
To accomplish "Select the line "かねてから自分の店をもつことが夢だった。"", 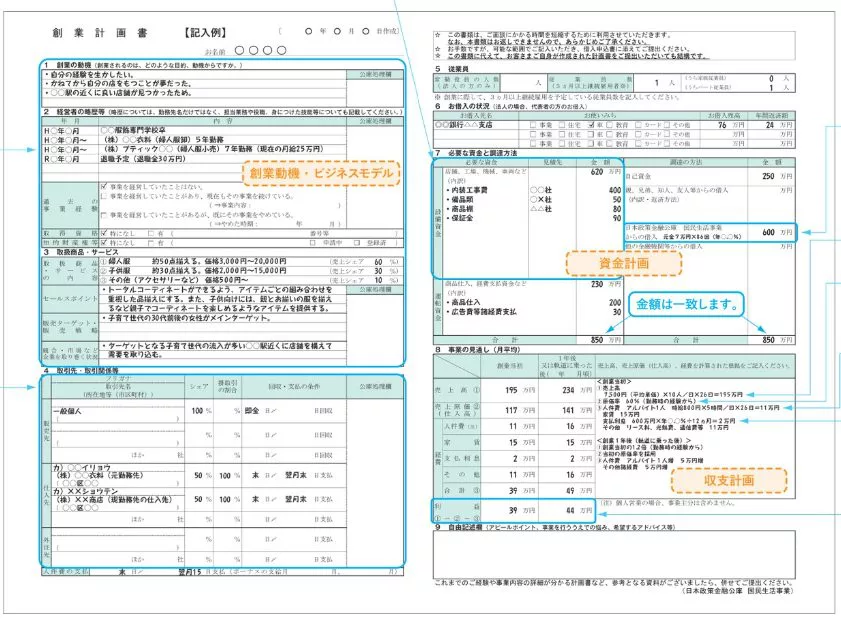I will pos(119,84).
